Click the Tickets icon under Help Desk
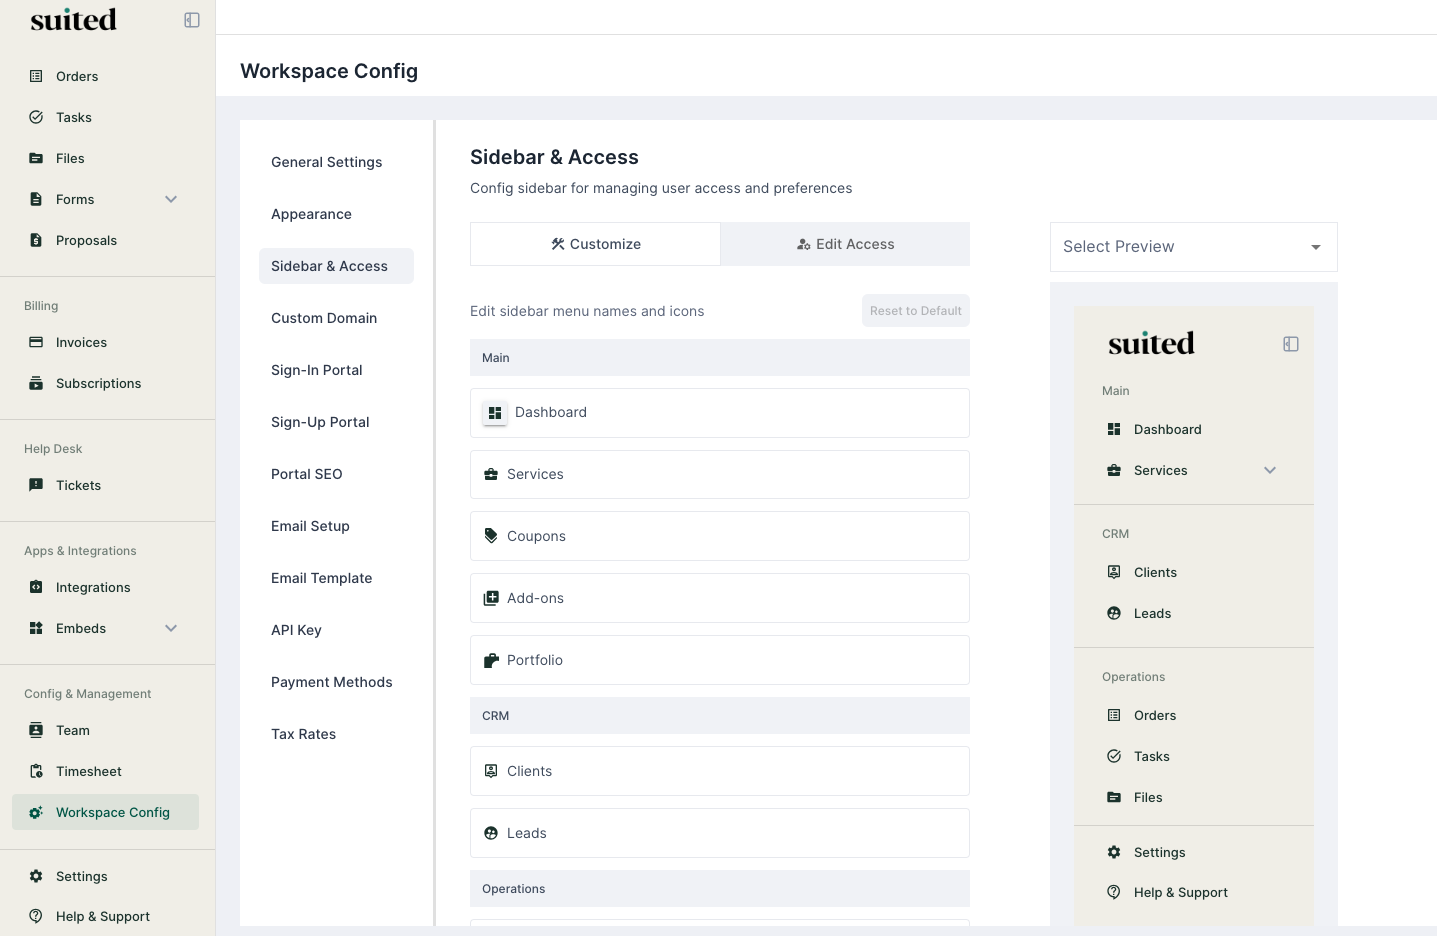 36,485
